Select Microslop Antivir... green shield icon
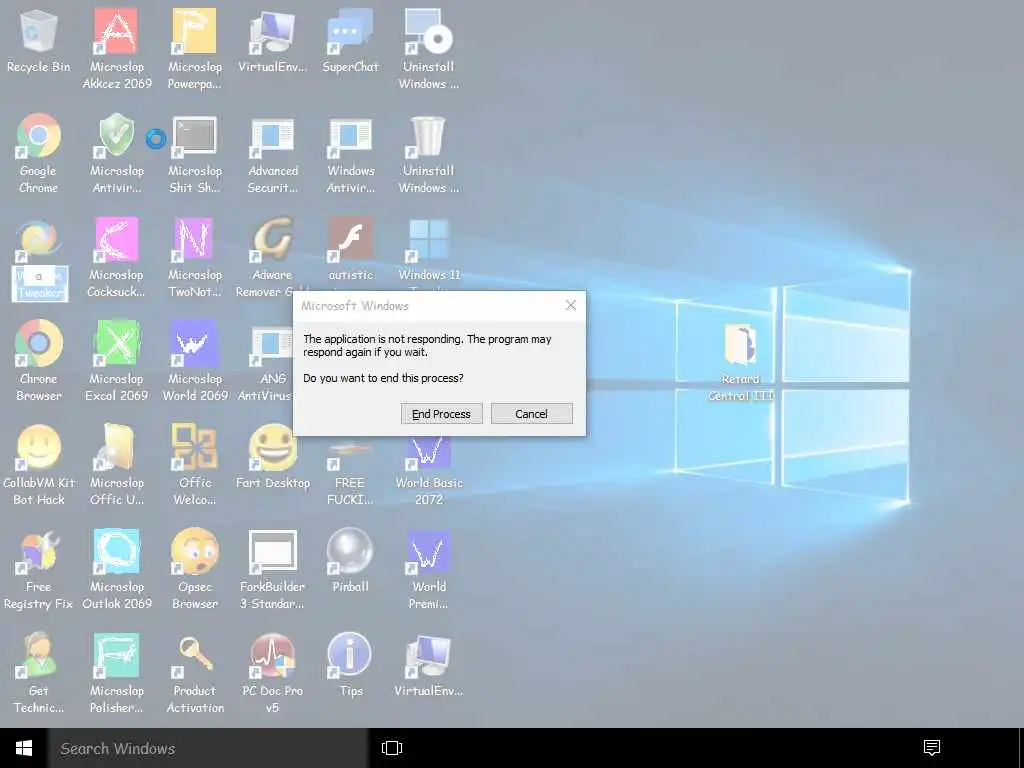 coord(116,135)
